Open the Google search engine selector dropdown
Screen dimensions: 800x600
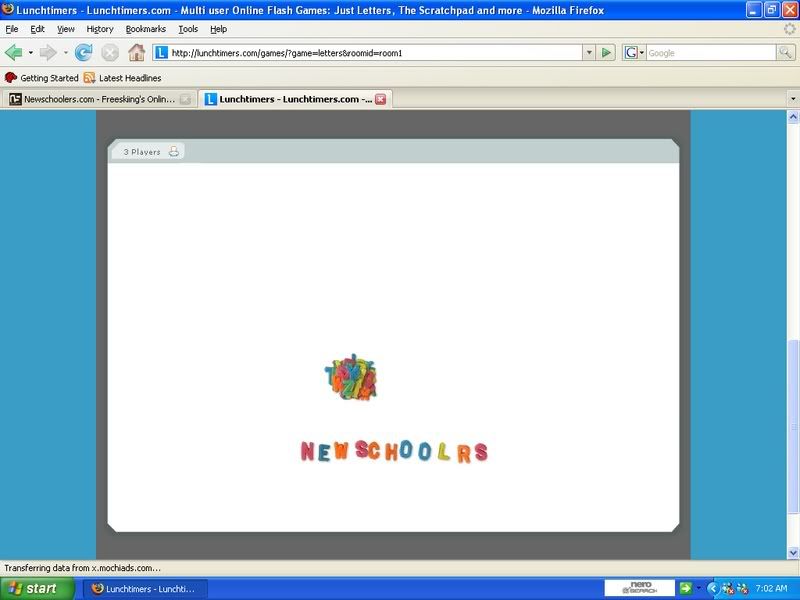tap(635, 53)
